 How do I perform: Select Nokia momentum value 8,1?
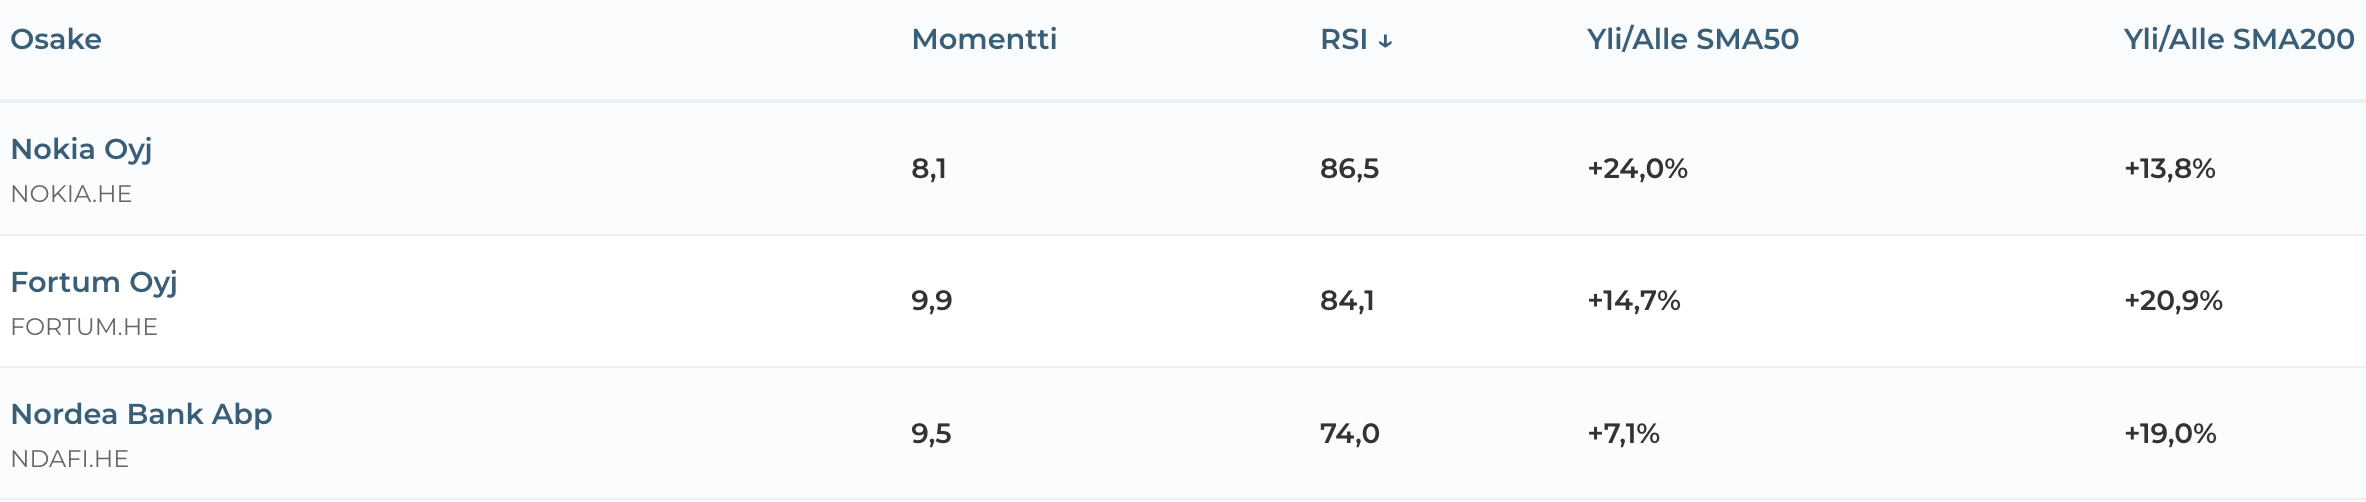(x=929, y=168)
